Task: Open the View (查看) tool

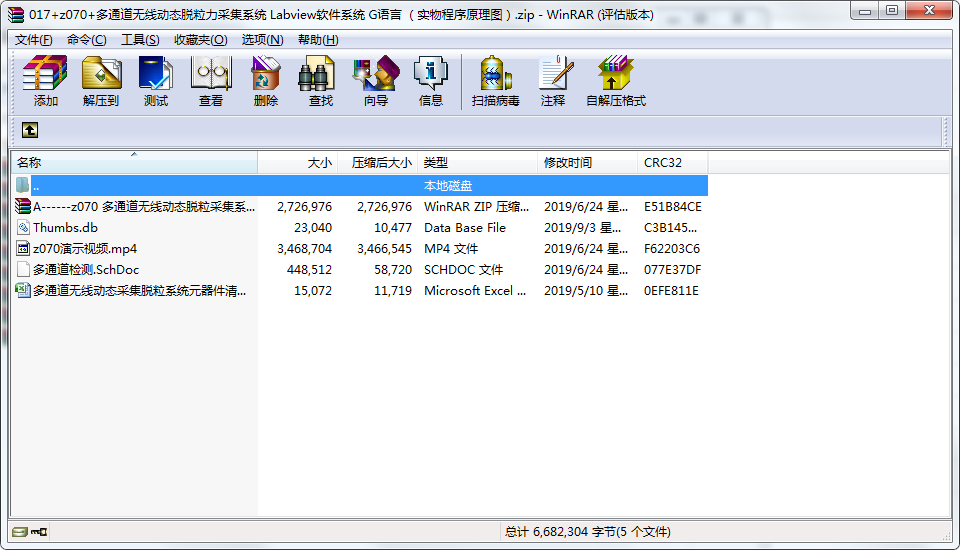Action: (211, 81)
